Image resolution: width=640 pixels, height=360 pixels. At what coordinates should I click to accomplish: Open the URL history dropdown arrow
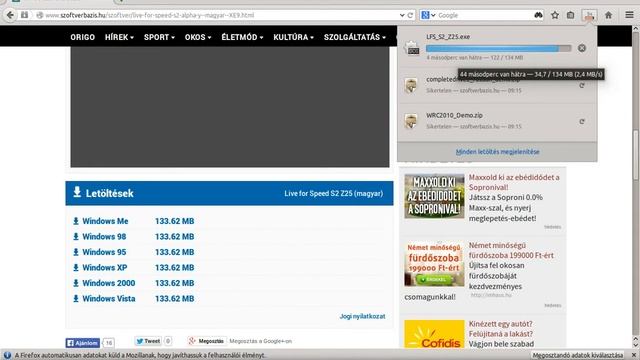coord(402,16)
